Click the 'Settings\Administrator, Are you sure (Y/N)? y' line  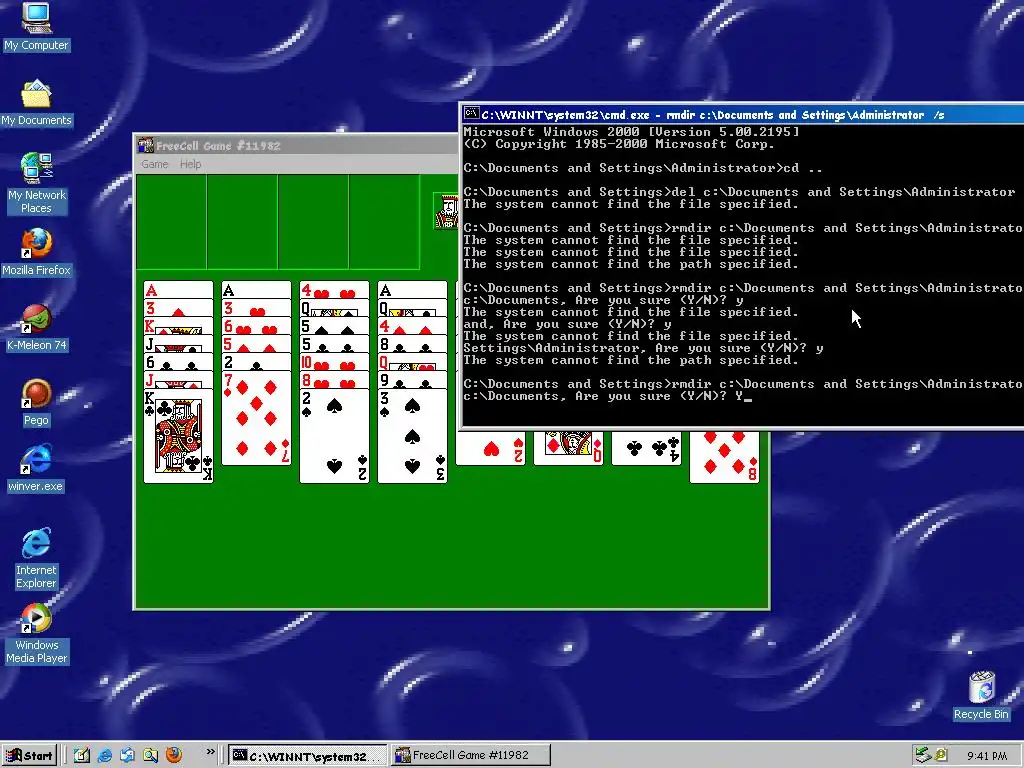click(643, 349)
